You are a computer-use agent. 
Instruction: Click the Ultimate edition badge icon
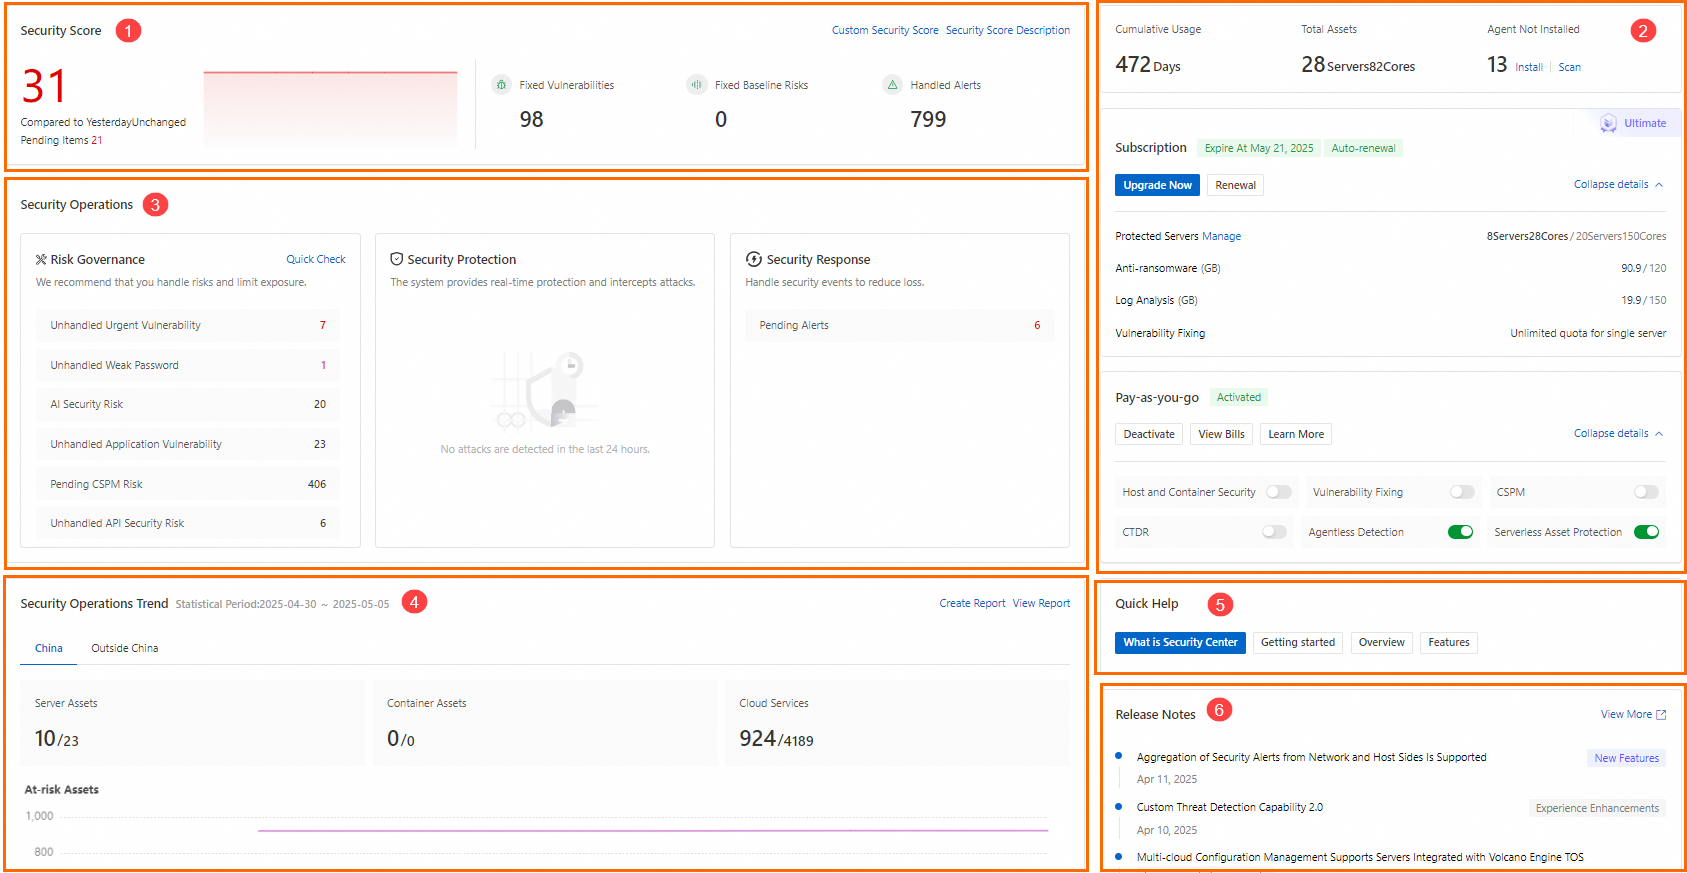point(1608,123)
